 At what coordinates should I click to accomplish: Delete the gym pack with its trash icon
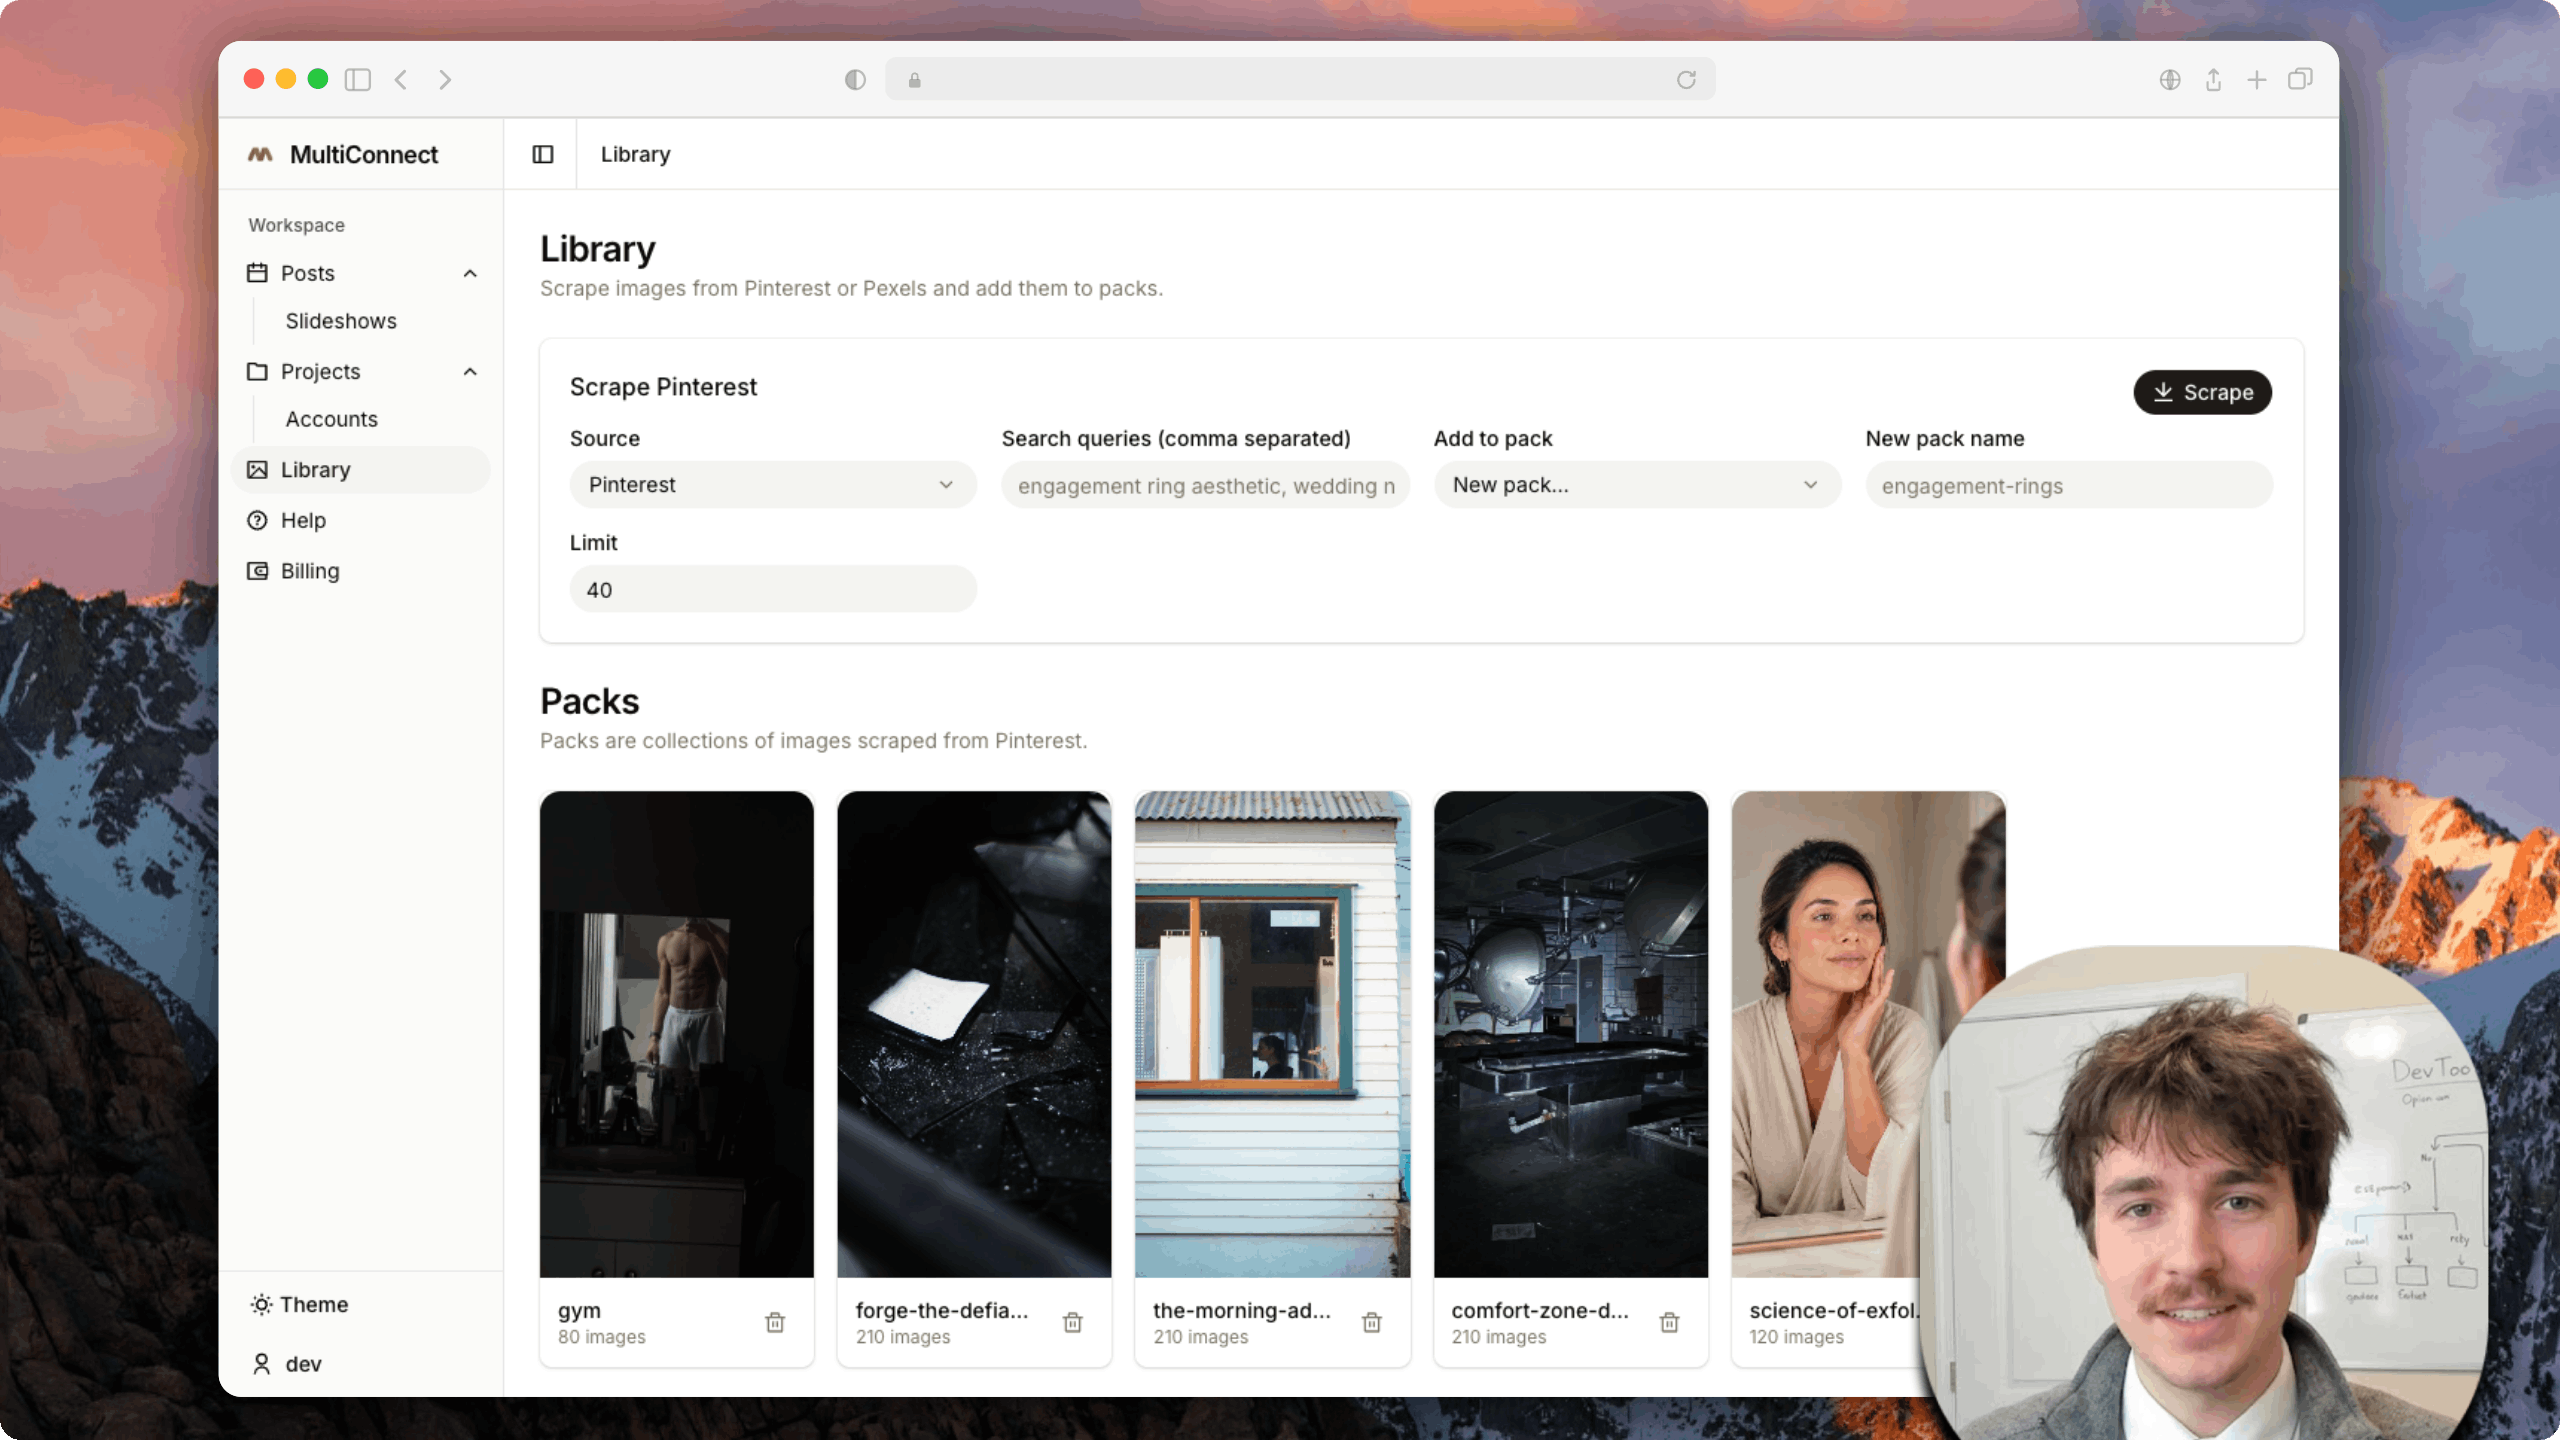click(775, 1322)
